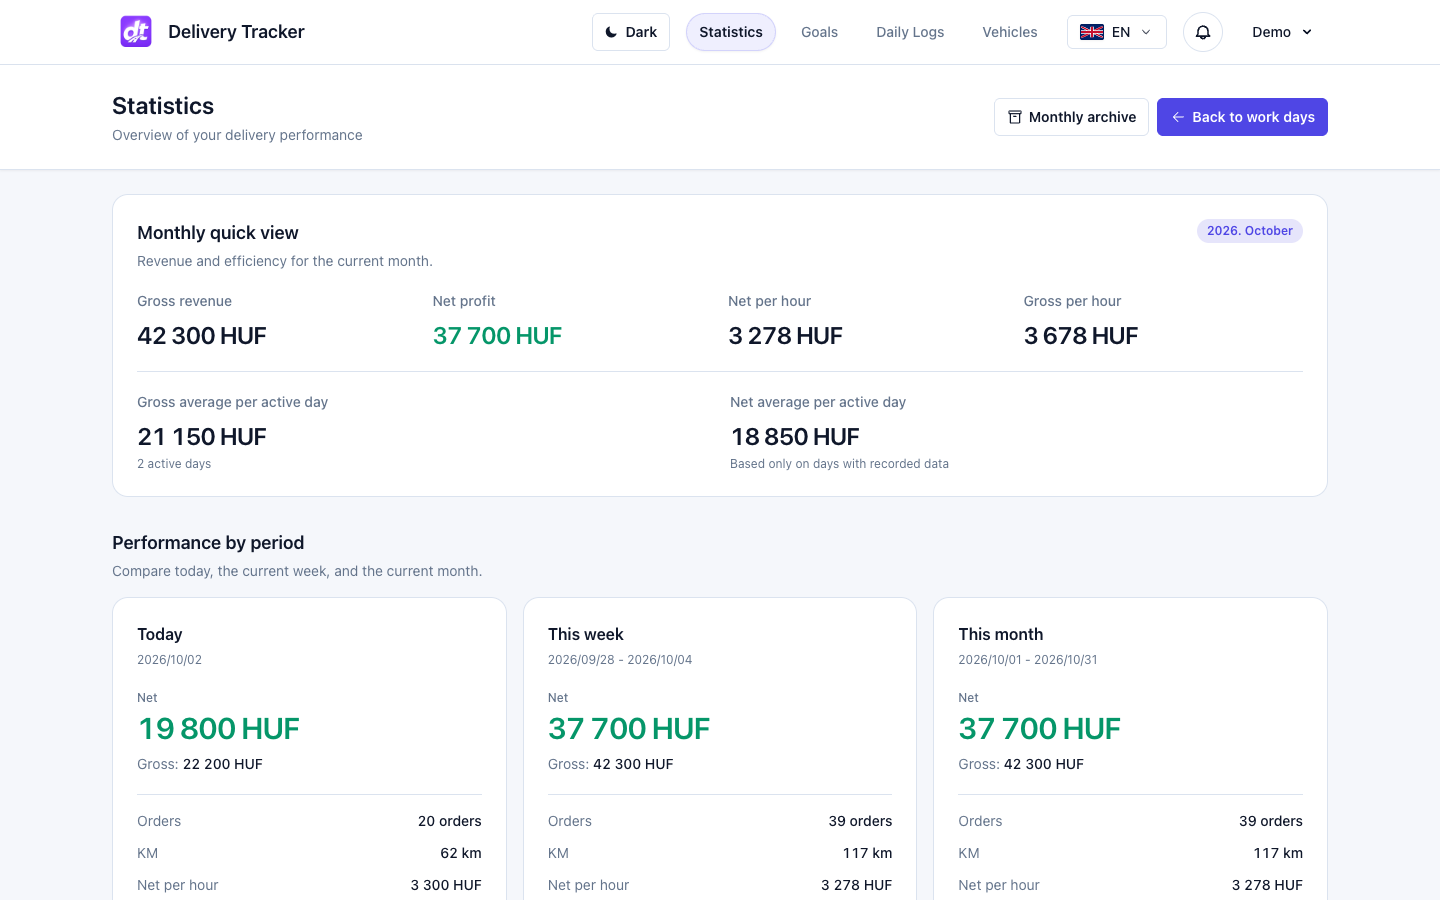Click the Statistics page title
The height and width of the screenshot is (900, 1440).
[163, 106]
